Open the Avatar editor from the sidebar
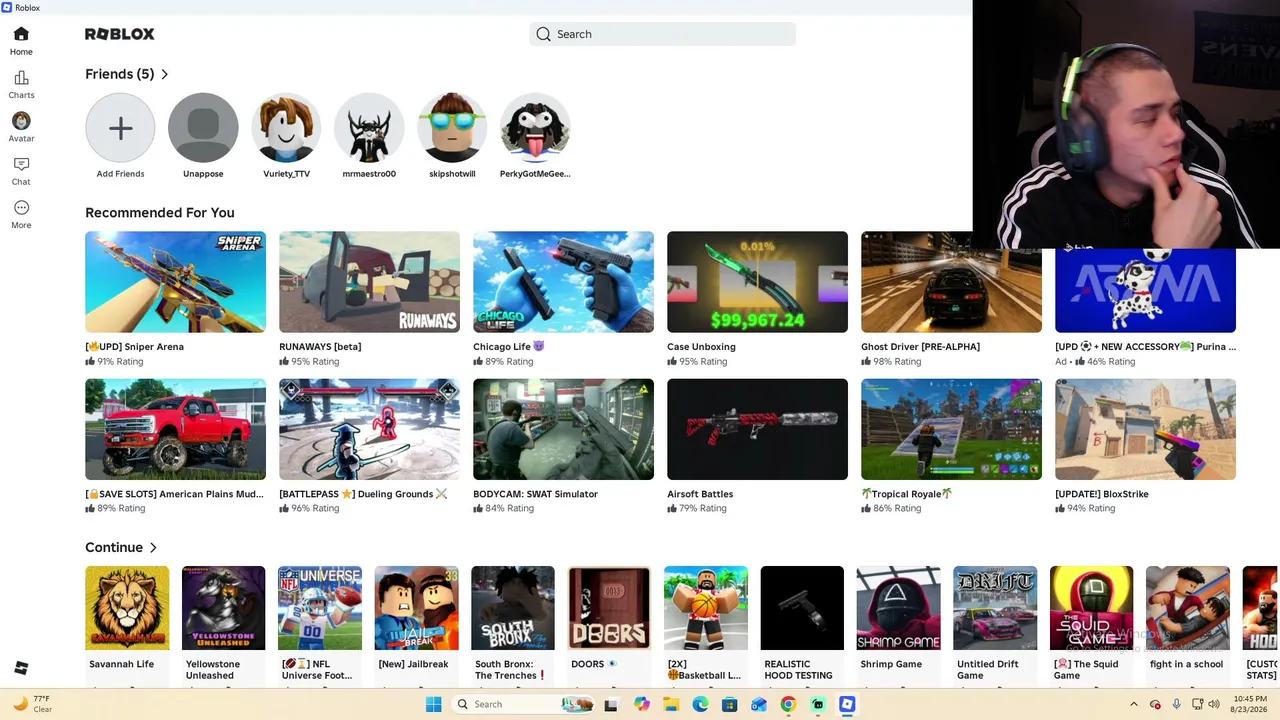 [21, 127]
